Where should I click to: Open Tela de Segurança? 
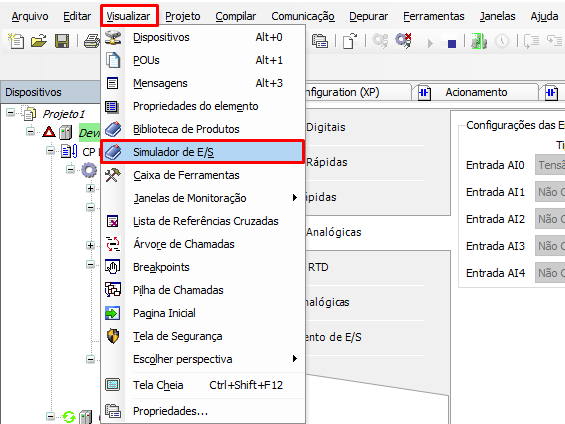pos(203,336)
